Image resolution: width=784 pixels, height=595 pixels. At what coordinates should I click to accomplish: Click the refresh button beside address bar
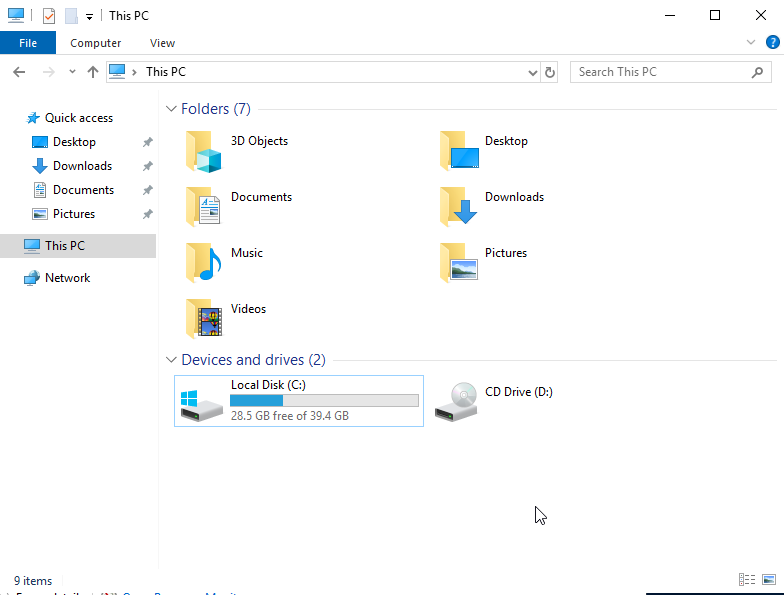(x=549, y=72)
